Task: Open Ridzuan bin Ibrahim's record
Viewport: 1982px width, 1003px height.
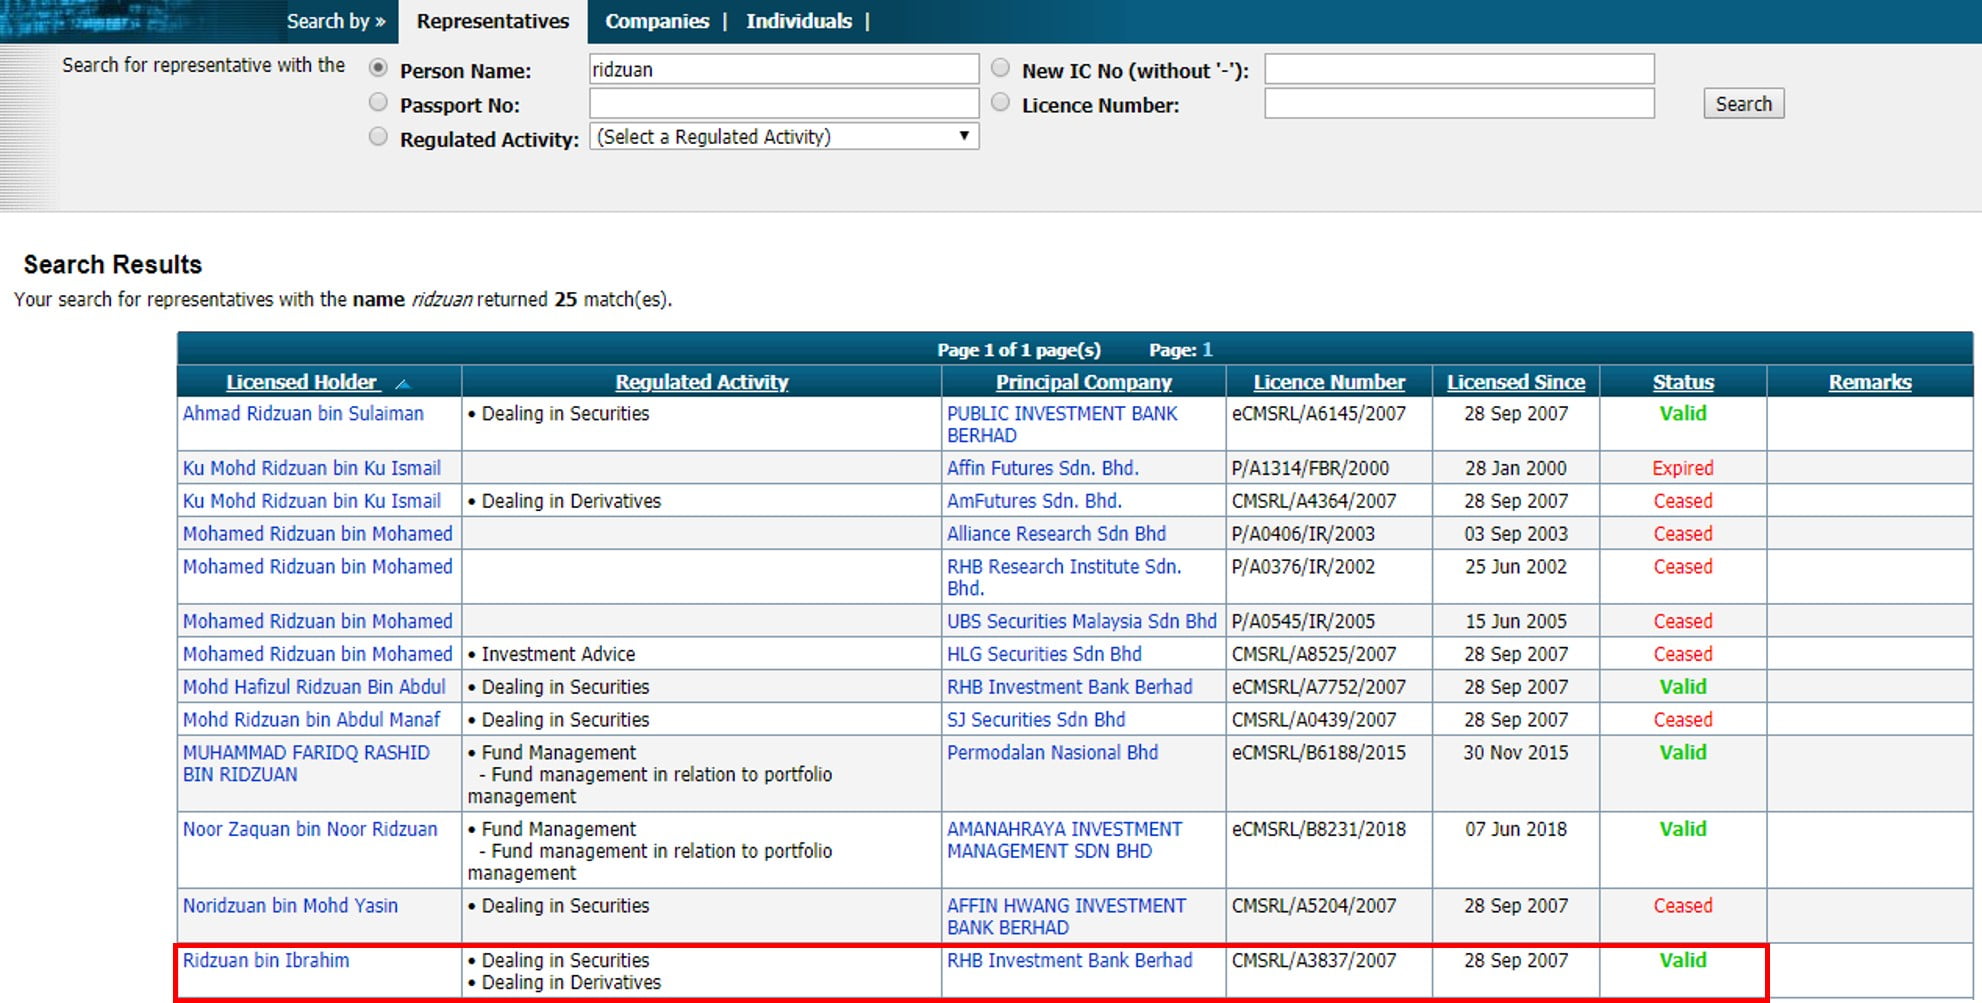Action: (266, 961)
